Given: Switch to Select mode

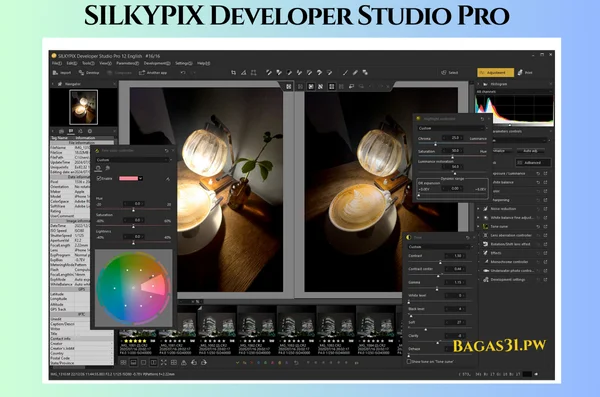Looking at the screenshot, I should [450, 73].
